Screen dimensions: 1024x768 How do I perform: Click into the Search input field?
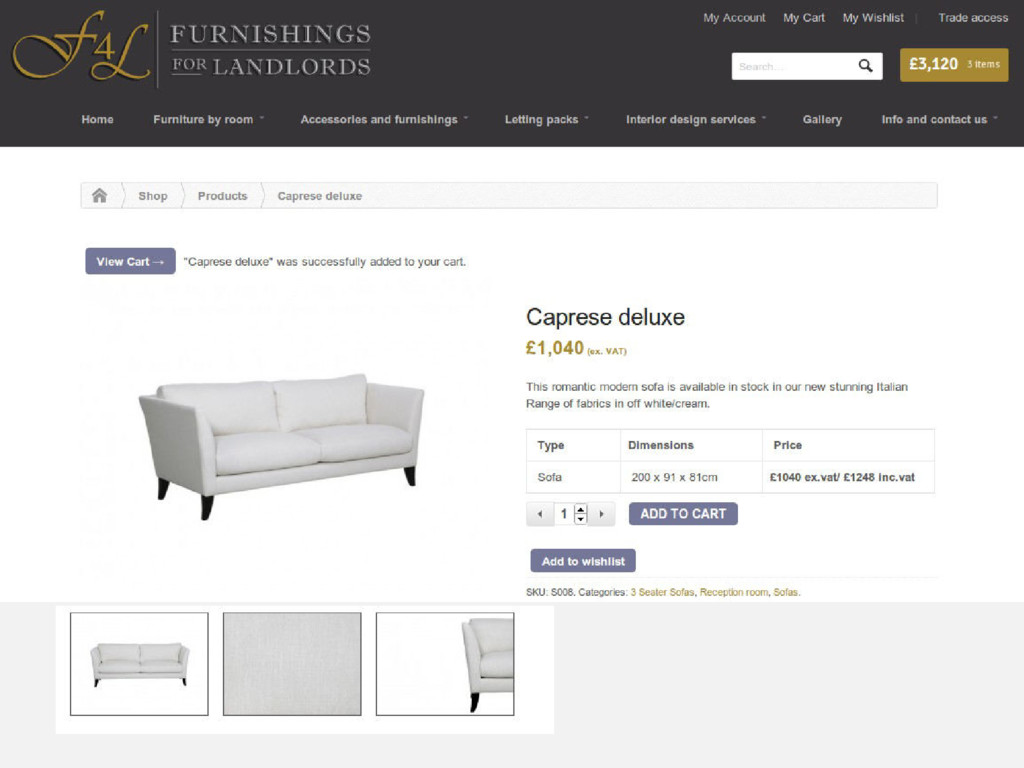pos(793,66)
